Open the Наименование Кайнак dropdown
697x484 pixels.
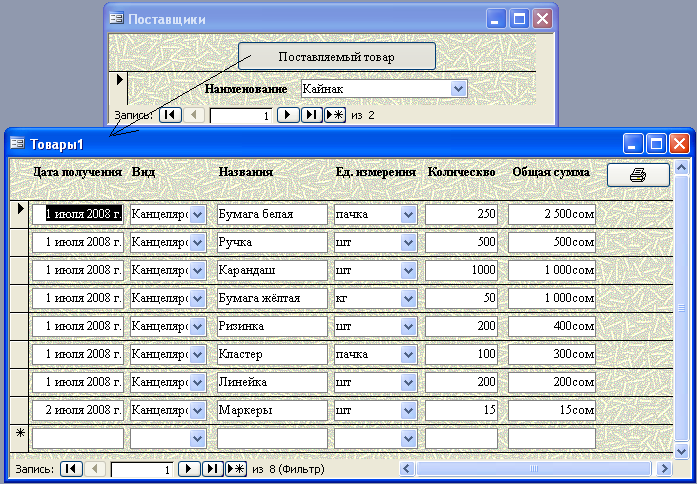coord(458,88)
